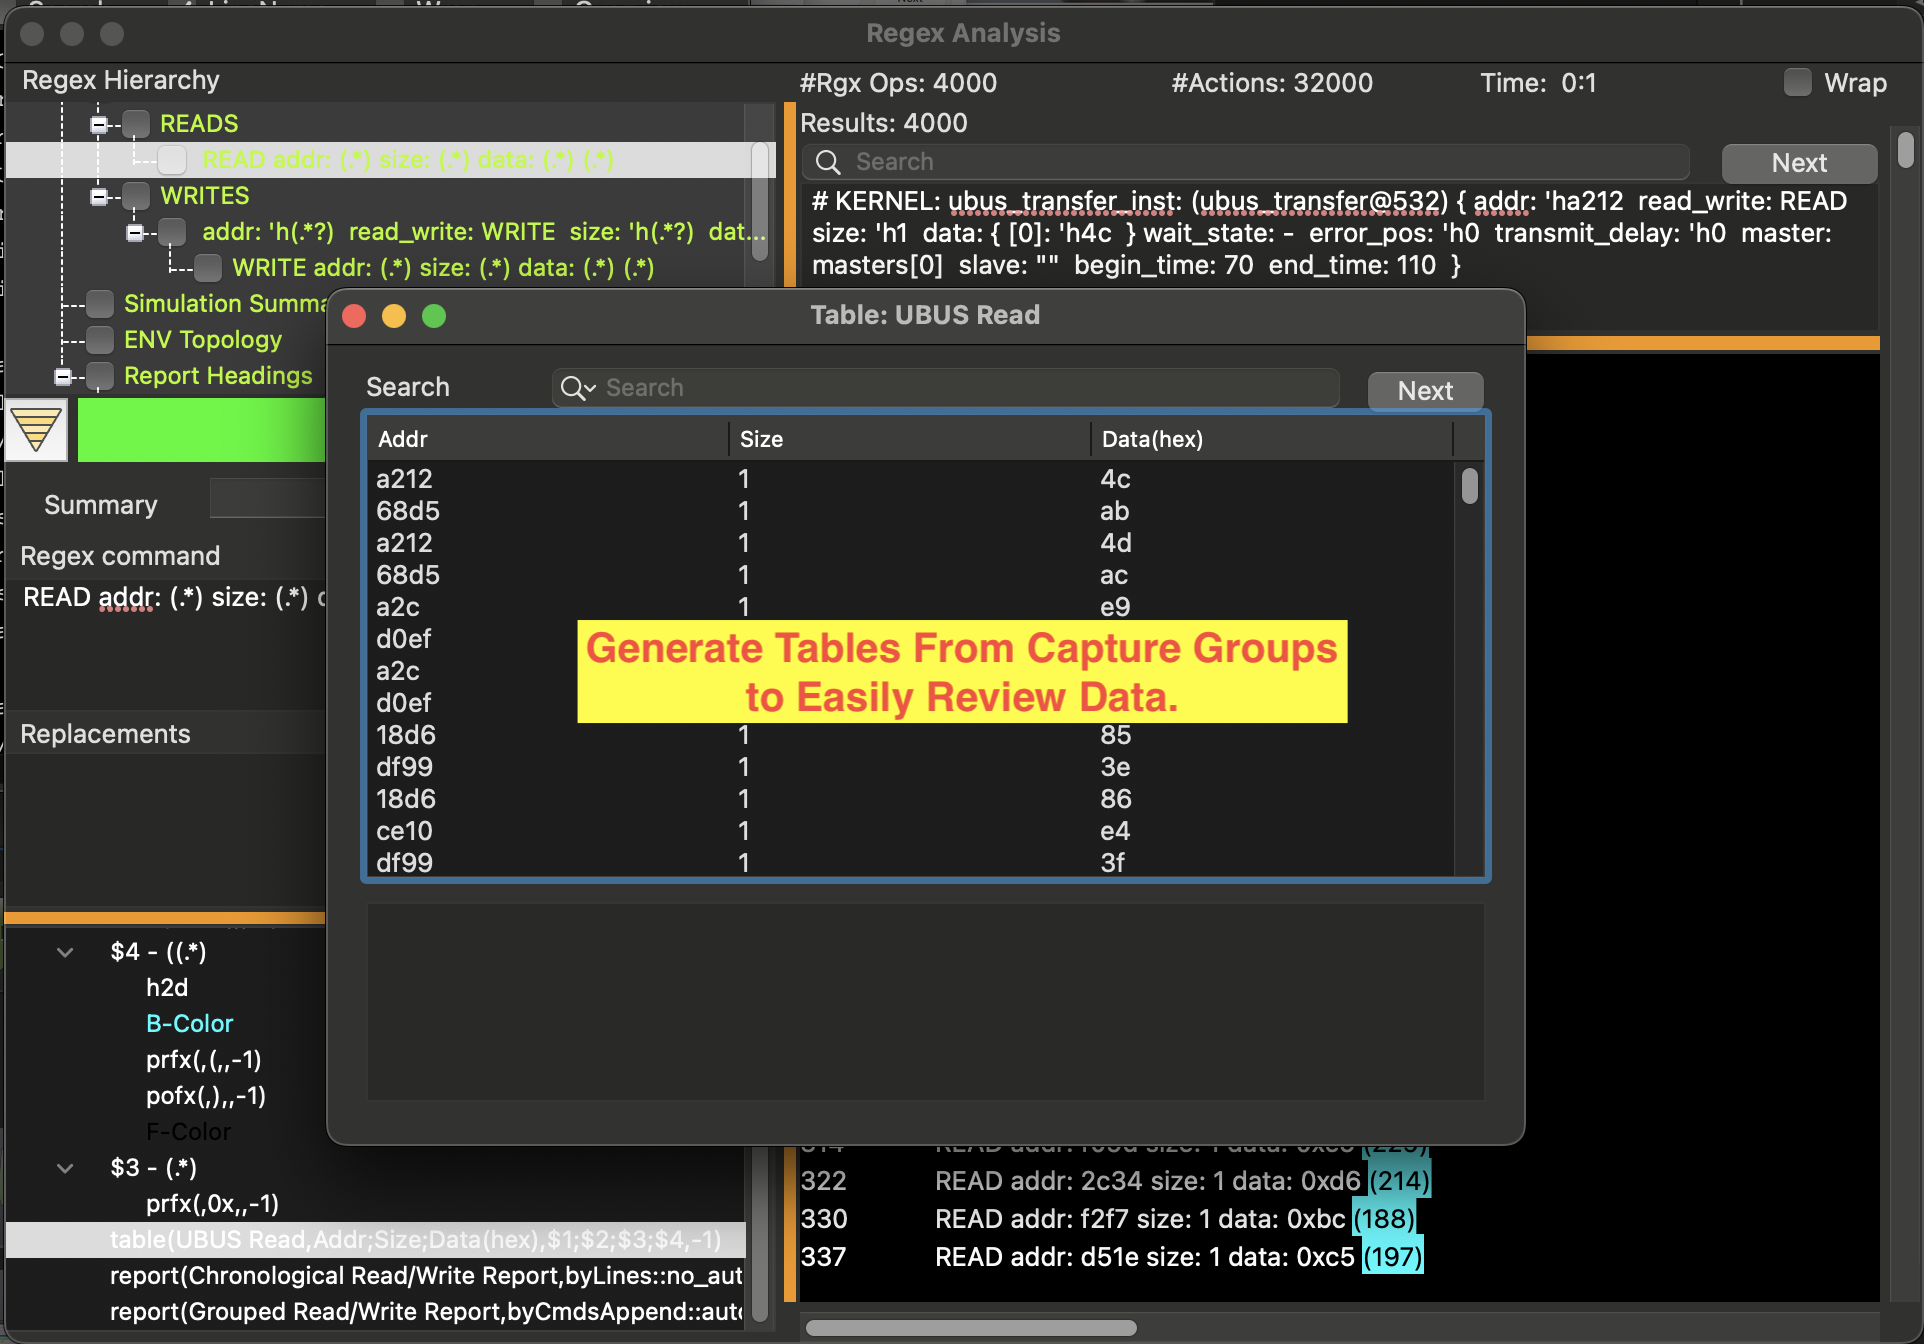Check the WRITES checkbox
Viewport: 1924px width, 1344px height.
tap(136, 196)
